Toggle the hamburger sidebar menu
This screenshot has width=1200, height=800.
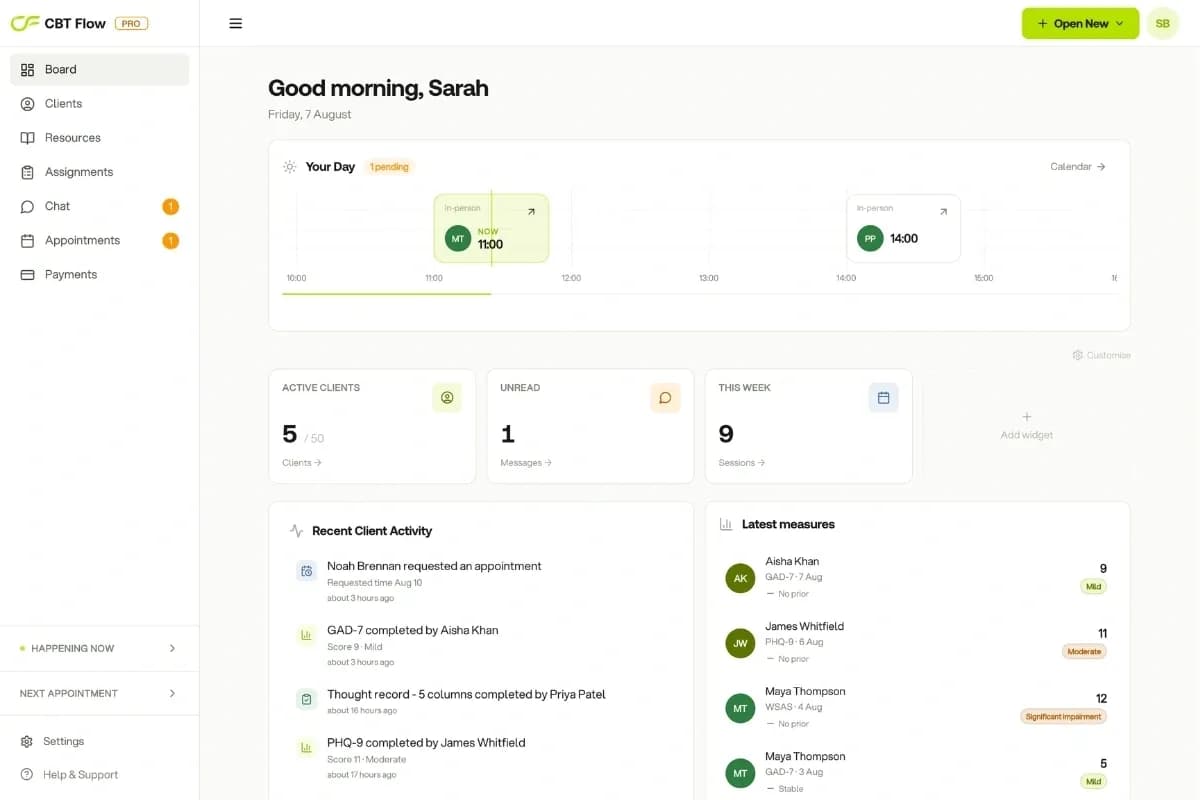click(x=236, y=24)
